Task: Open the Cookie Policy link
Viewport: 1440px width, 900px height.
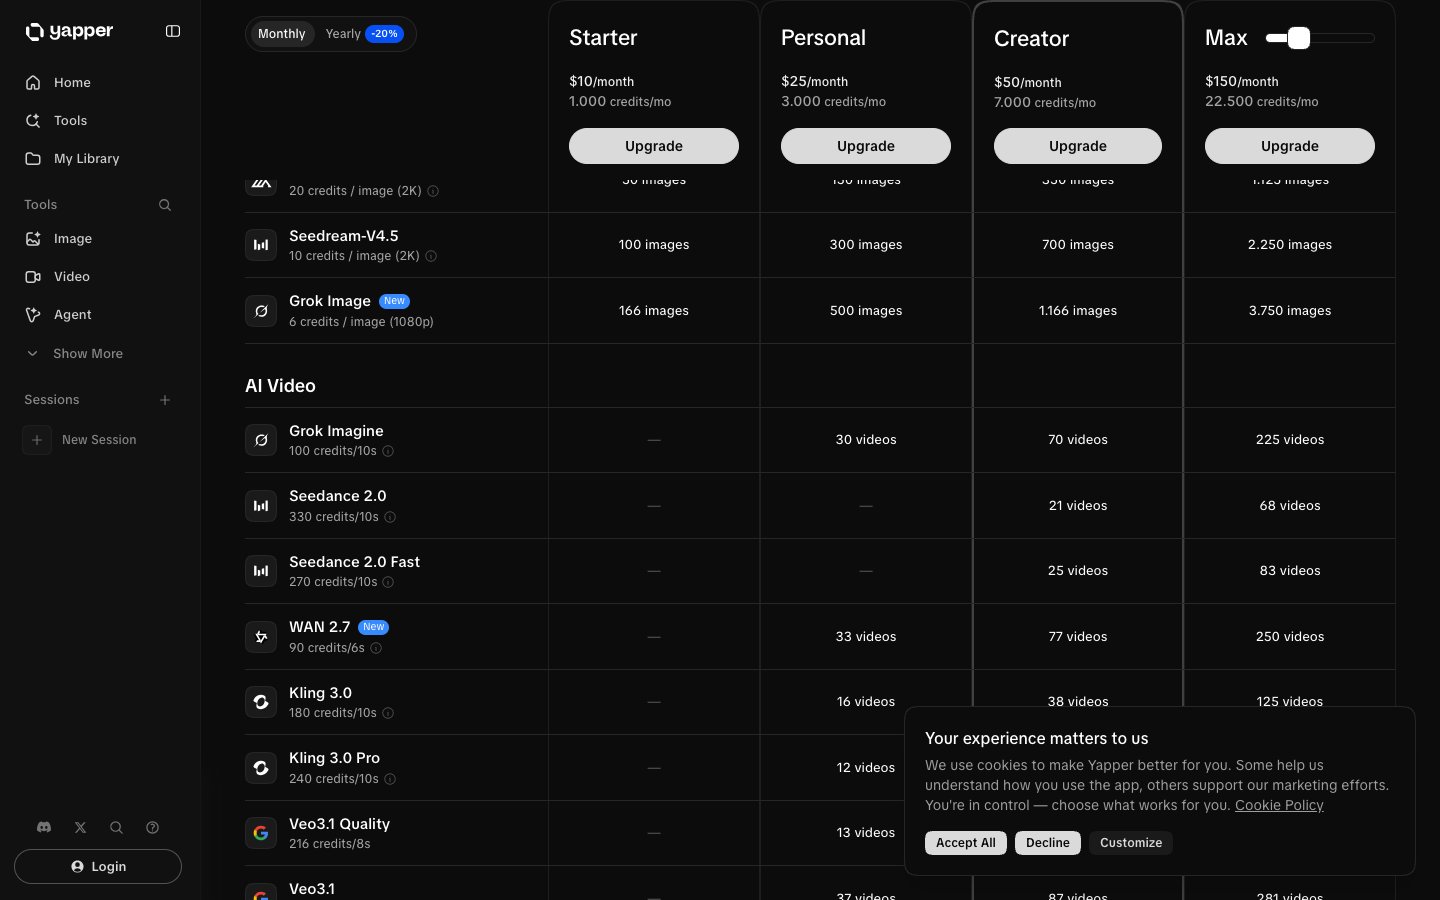Action: 1278,805
